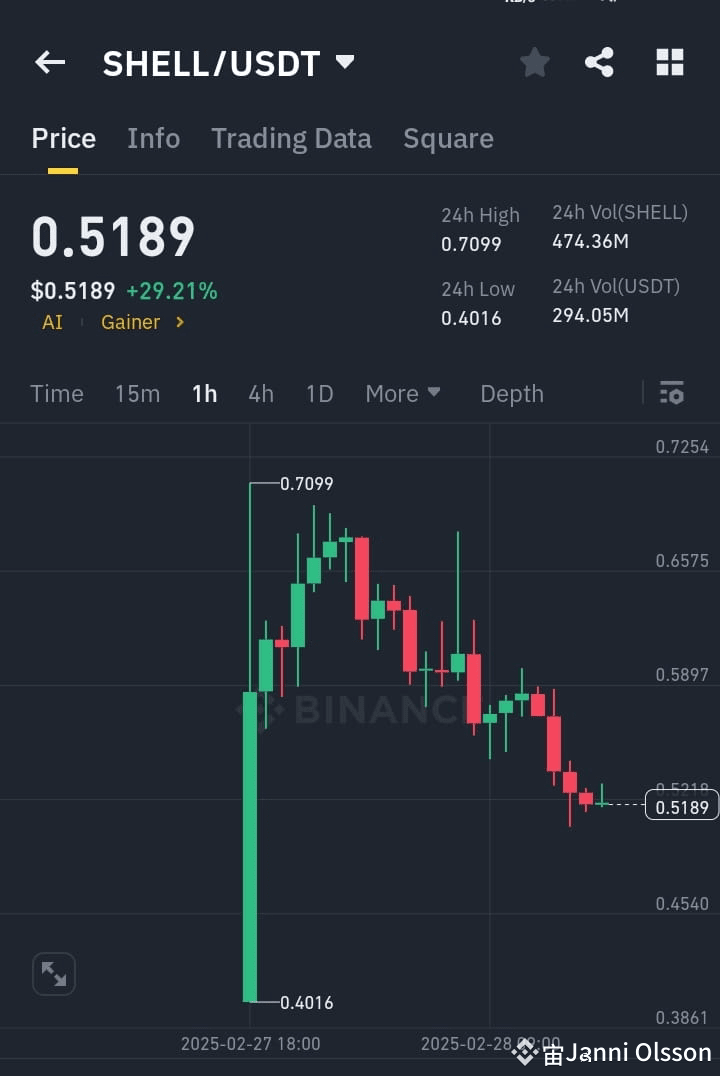Switch to the Trading Data tab
The height and width of the screenshot is (1076, 720).
291,138
